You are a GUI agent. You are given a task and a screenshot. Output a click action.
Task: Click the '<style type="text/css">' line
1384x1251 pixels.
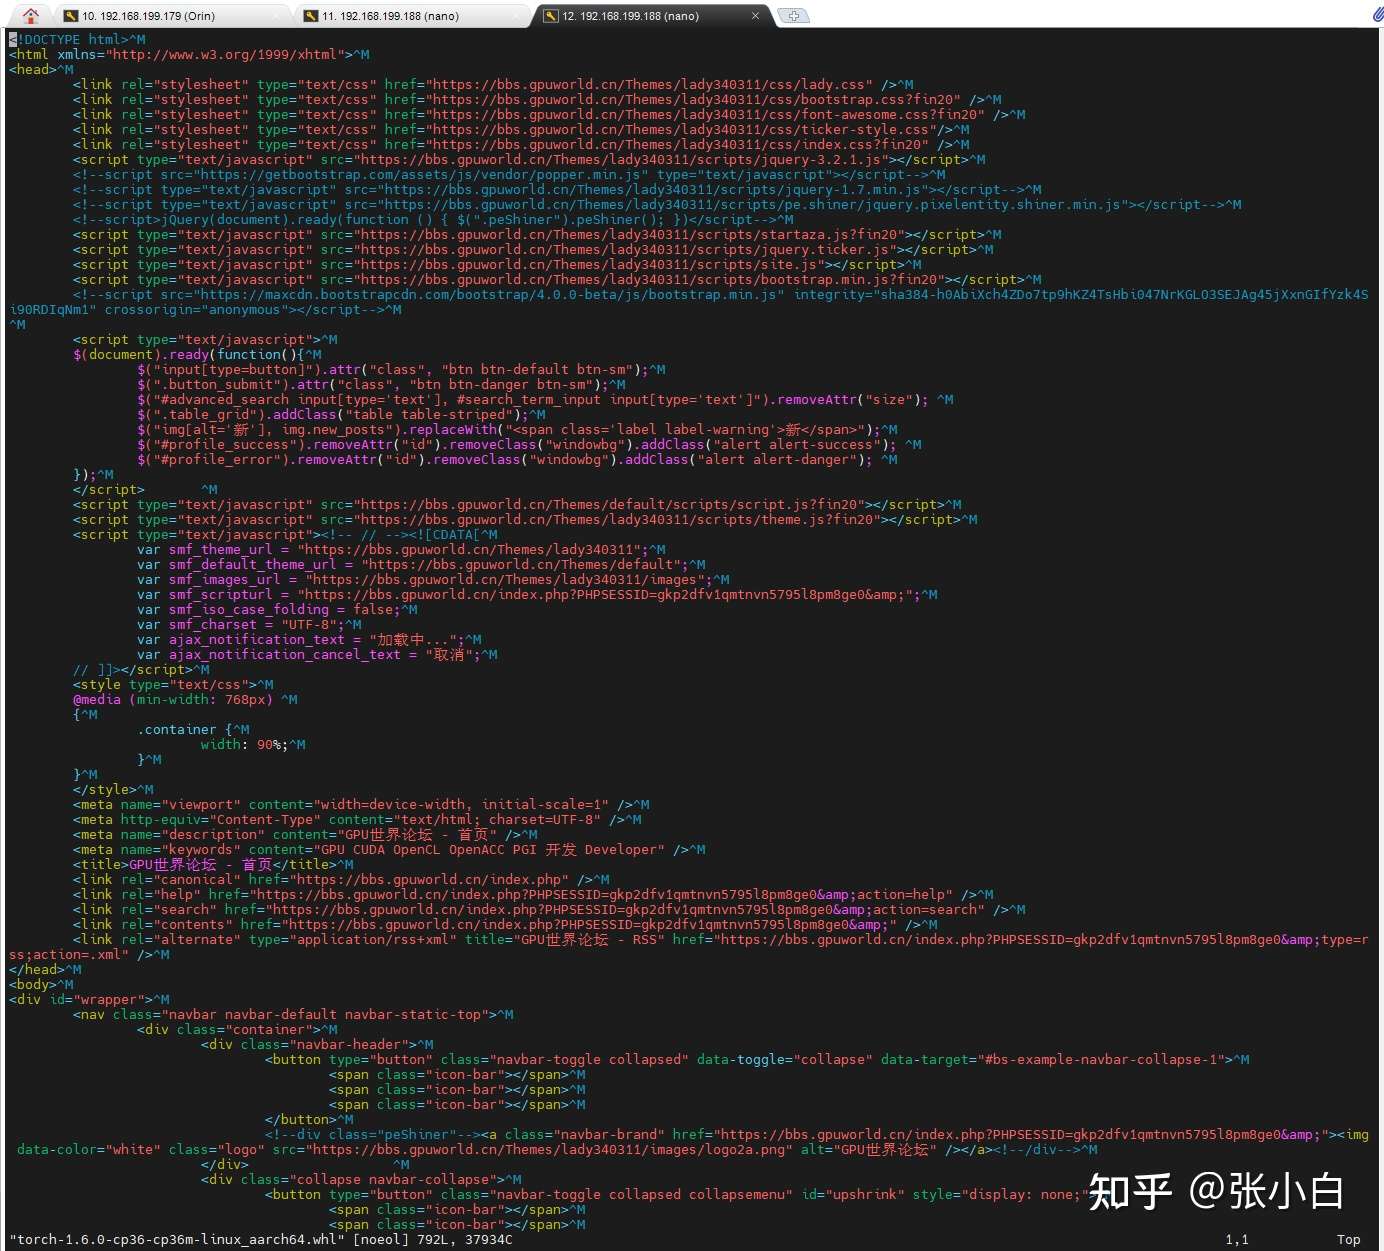pos(173,684)
